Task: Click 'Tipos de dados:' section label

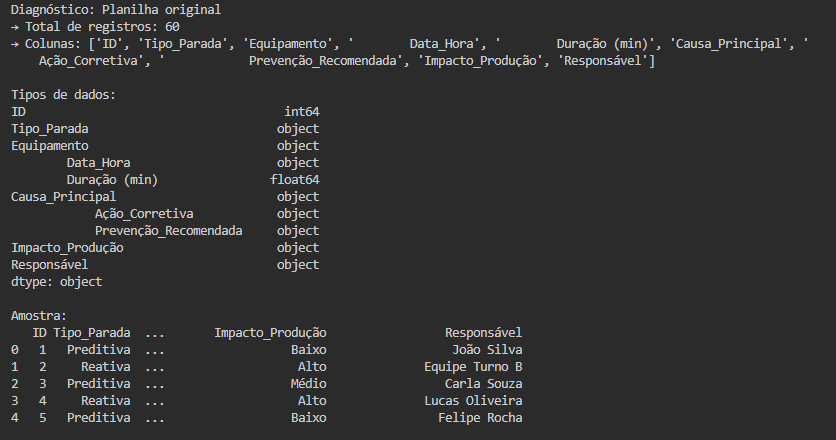Action: 63,95
